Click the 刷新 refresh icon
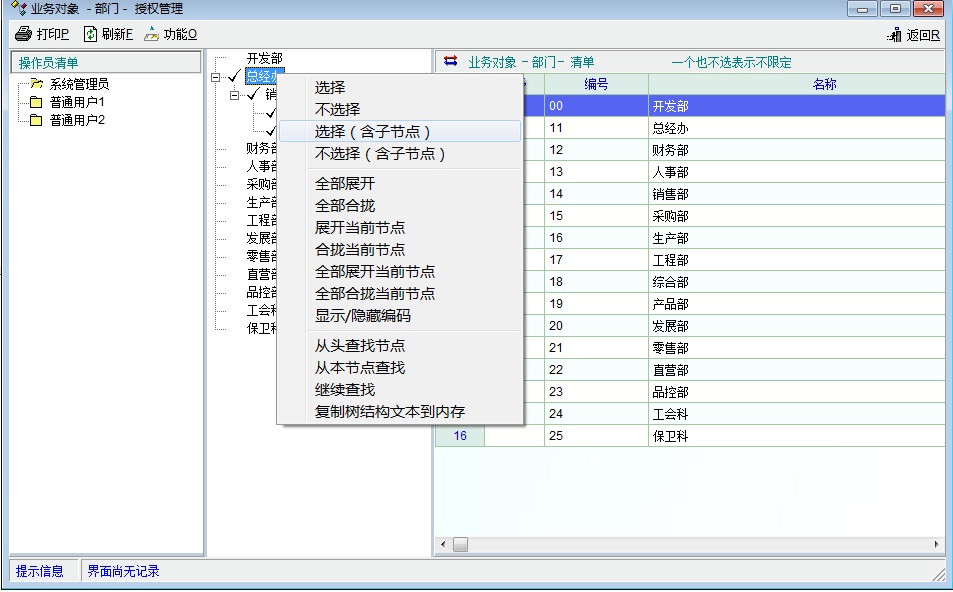Viewport: 953px width, 592px height. (90, 34)
